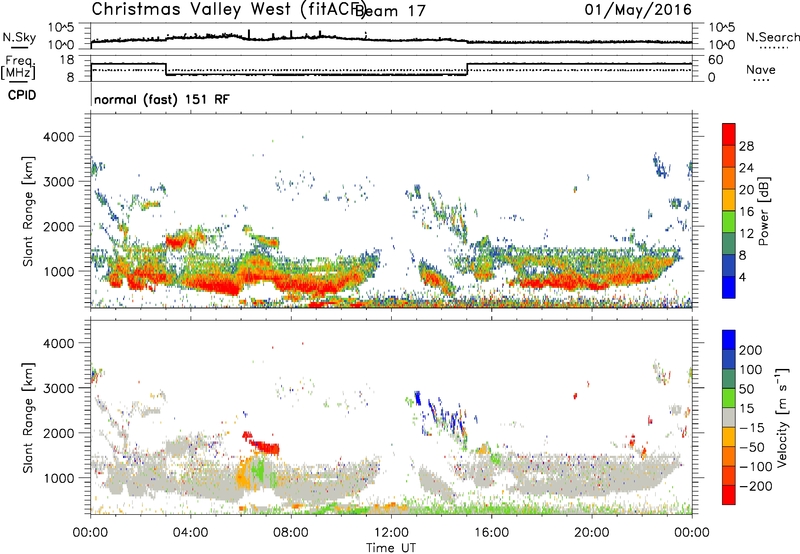Click the 'Christmas Valley West (fitACF)' title

pyautogui.click(x=228, y=9)
